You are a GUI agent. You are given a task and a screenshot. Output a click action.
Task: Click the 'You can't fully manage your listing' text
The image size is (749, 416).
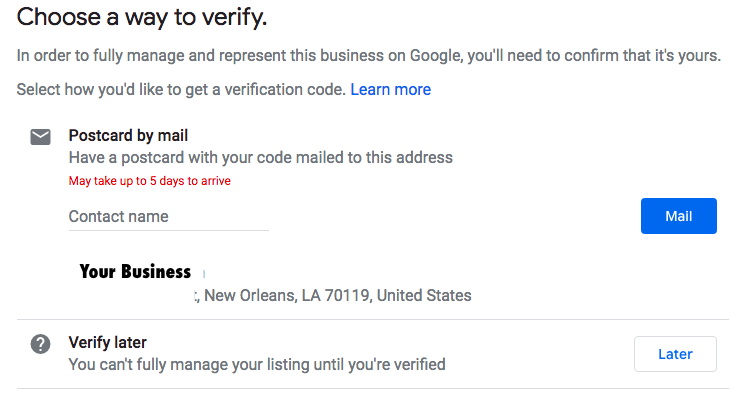[256, 365]
